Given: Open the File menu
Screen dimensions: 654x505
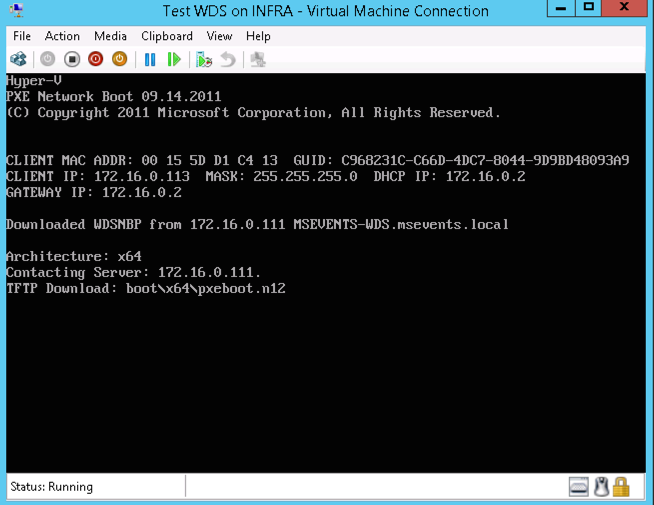Looking at the screenshot, I should [x=22, y=36].
